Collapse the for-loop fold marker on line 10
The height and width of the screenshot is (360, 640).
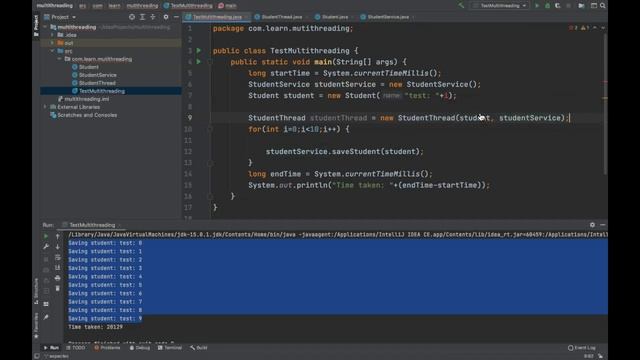[x=210, y=129]
